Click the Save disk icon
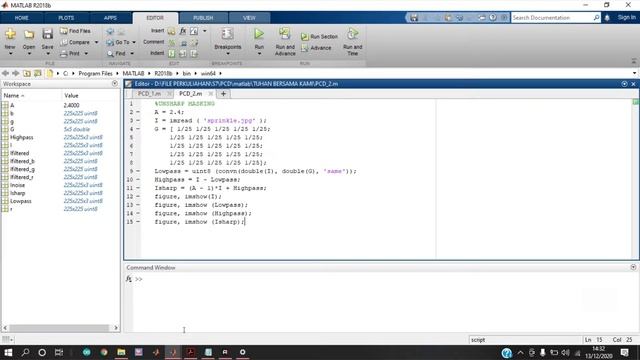This screenshot has width=640, height=360. (47, 34)
